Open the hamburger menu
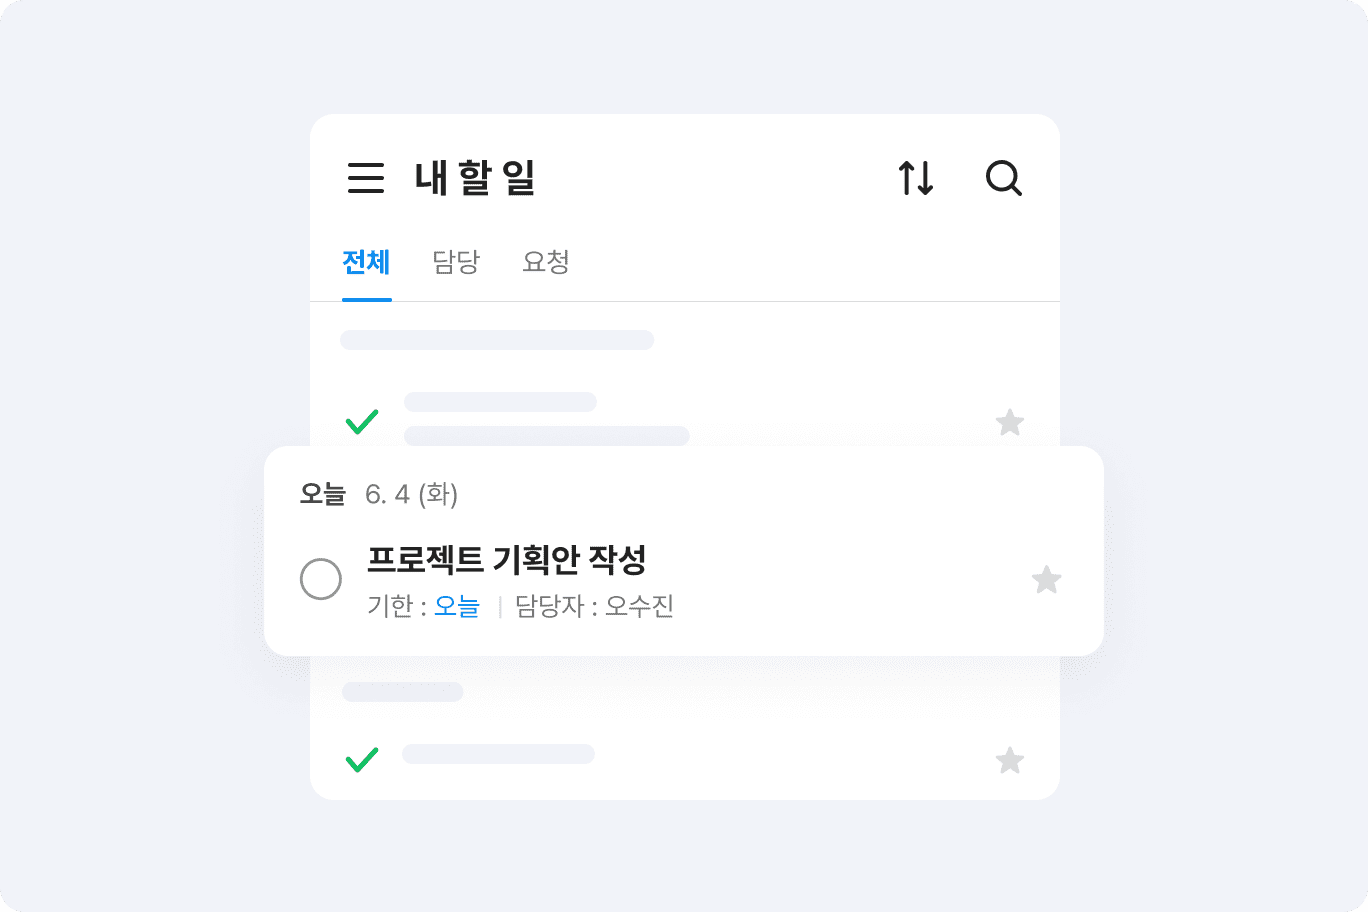The height and width of the screenshot is (912, 1368). point(366,178)
